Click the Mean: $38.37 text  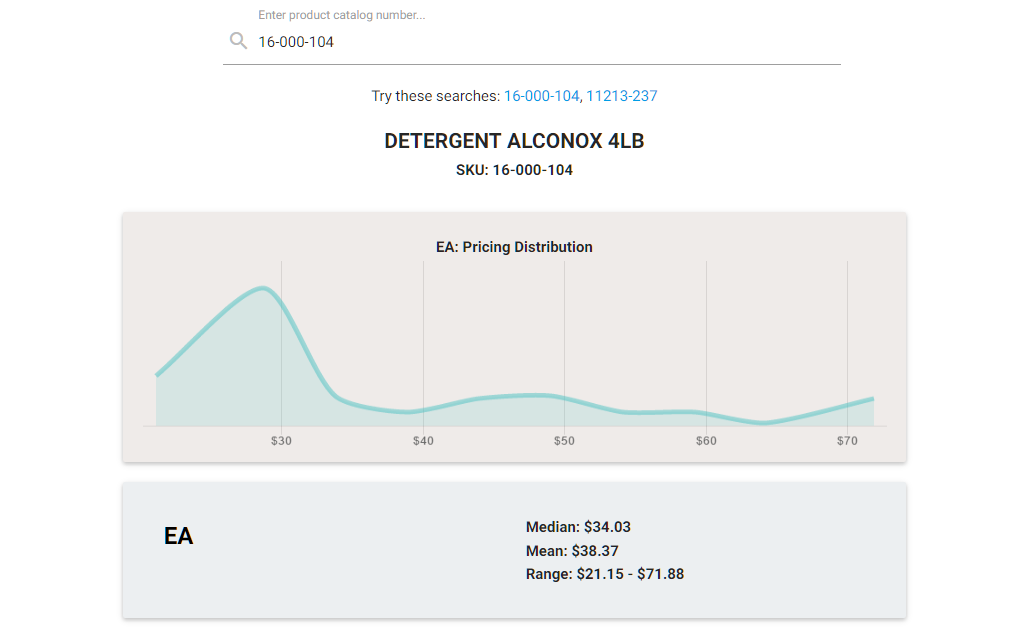(x=572, y=551)
